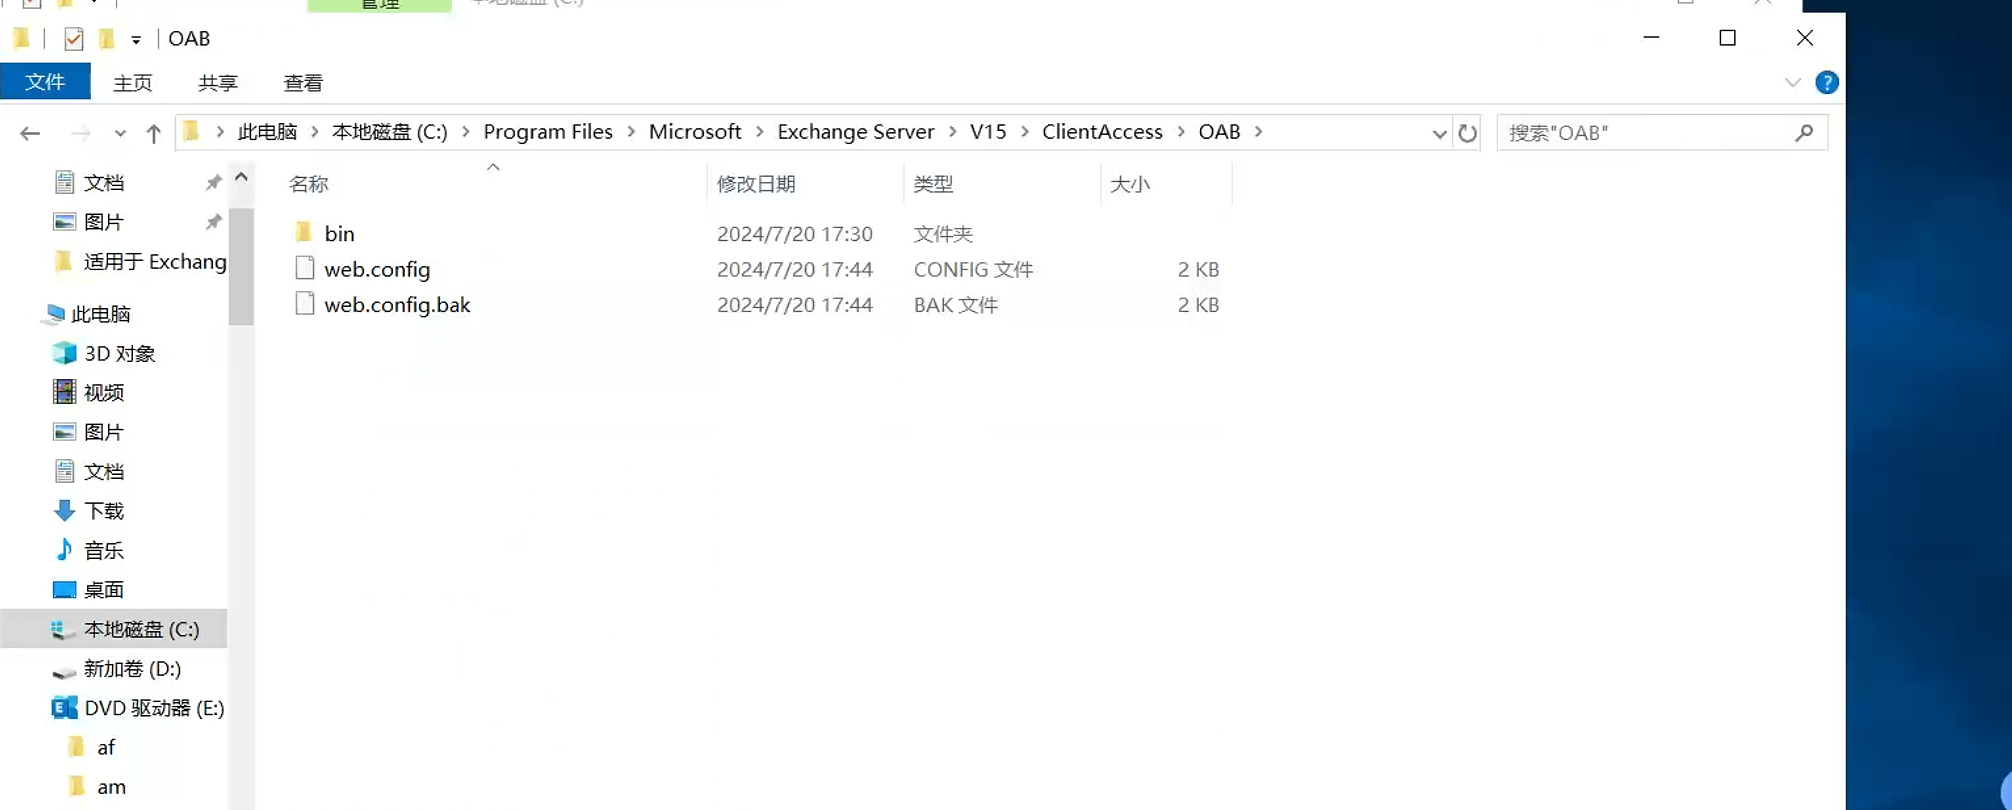Expand the ribbon with the chevron arrow
2012x810 pixels.
click(x=1792, y=83)
